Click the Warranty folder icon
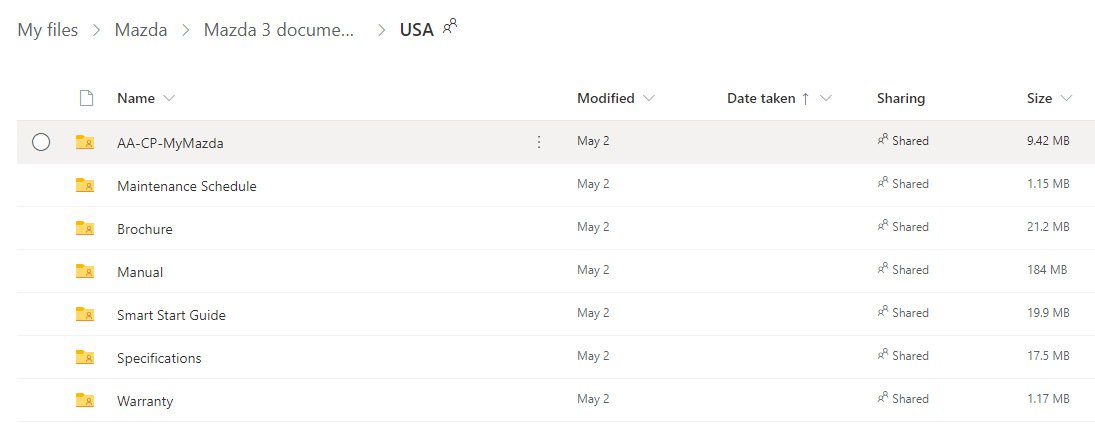 [84, 400]
